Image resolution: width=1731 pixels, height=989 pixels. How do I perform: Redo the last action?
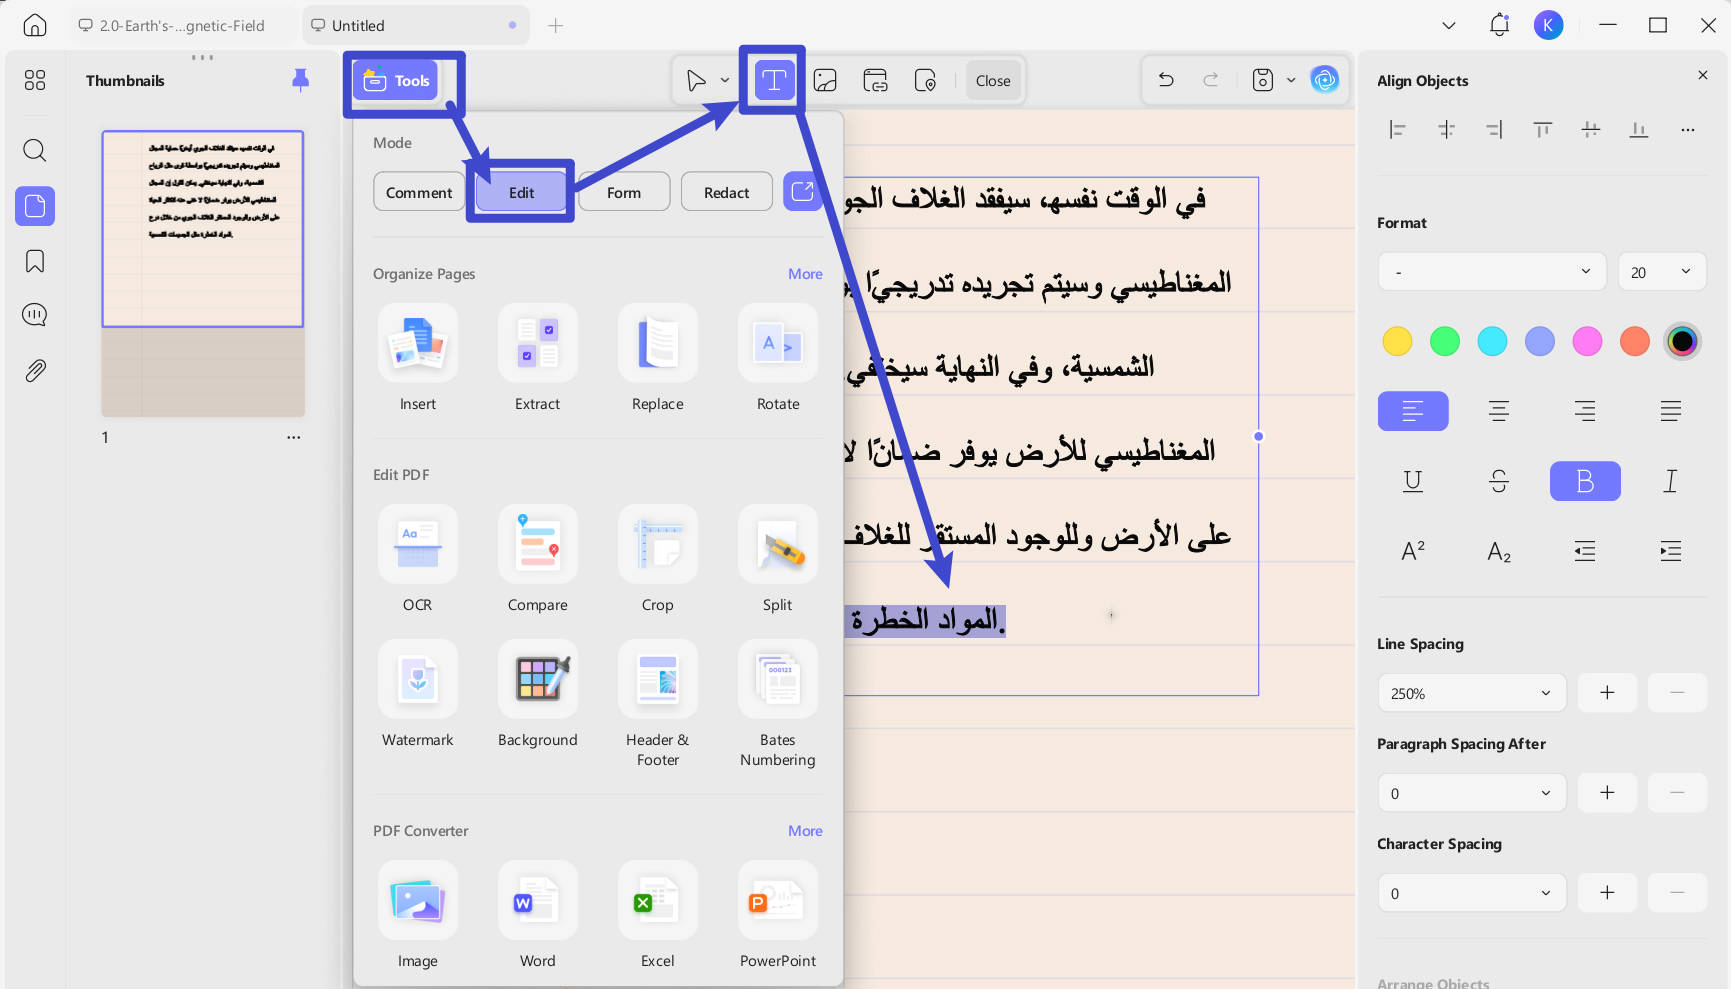point(1210,80)
